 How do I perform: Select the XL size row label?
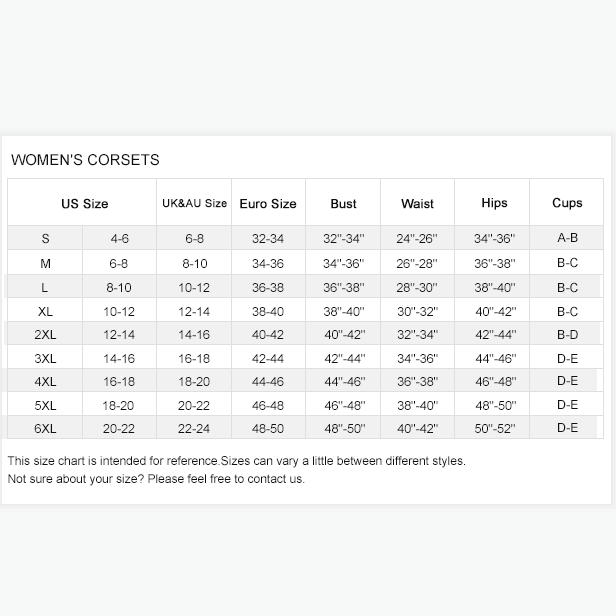coord(45,312)
